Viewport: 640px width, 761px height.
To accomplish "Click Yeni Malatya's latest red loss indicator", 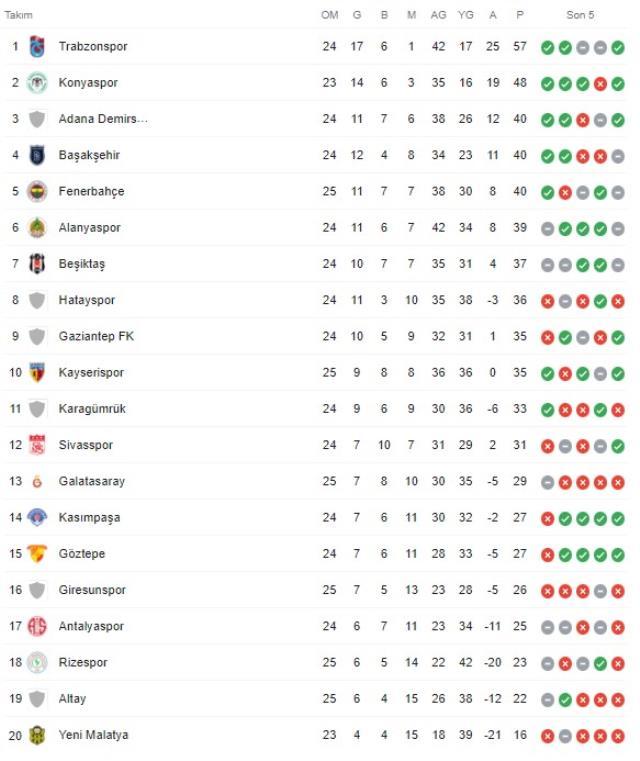I will (x=618, y=735).
